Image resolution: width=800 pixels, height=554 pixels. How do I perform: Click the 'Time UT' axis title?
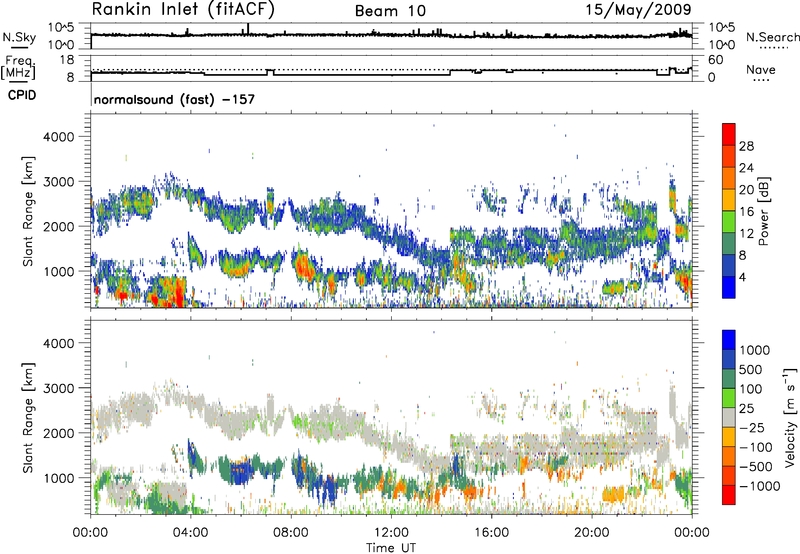point(391,547)
